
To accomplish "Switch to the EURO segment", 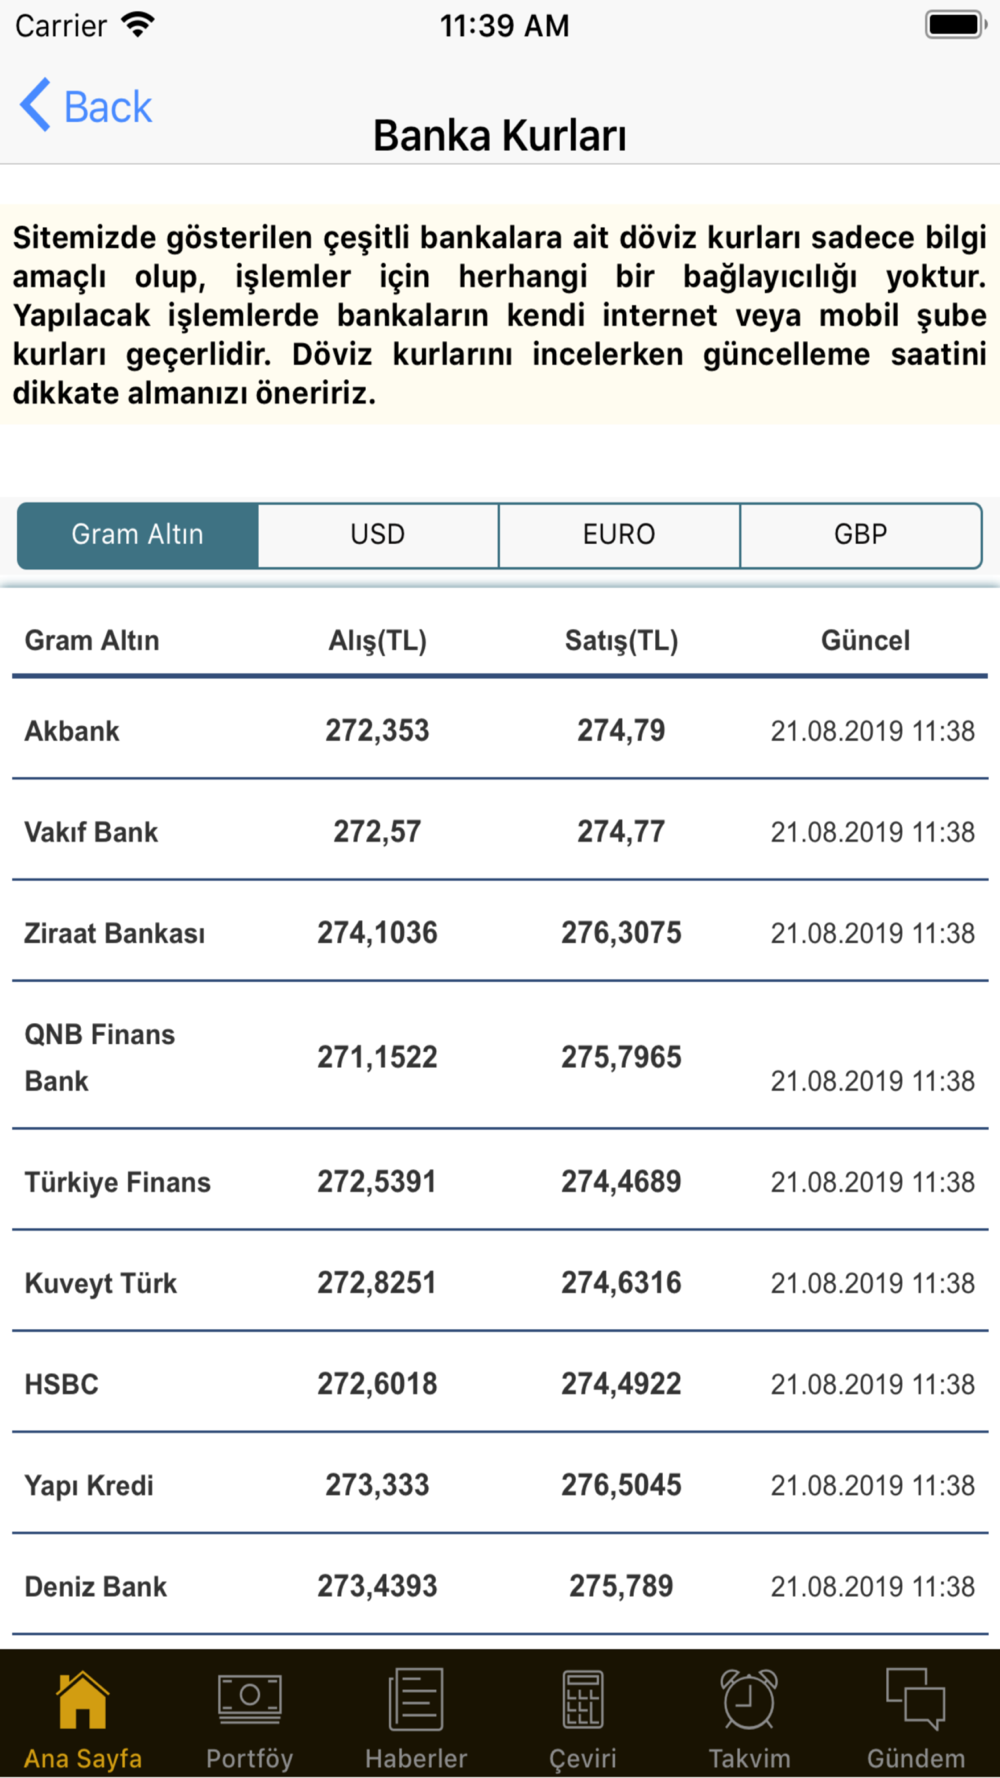I will coord(619,535).
